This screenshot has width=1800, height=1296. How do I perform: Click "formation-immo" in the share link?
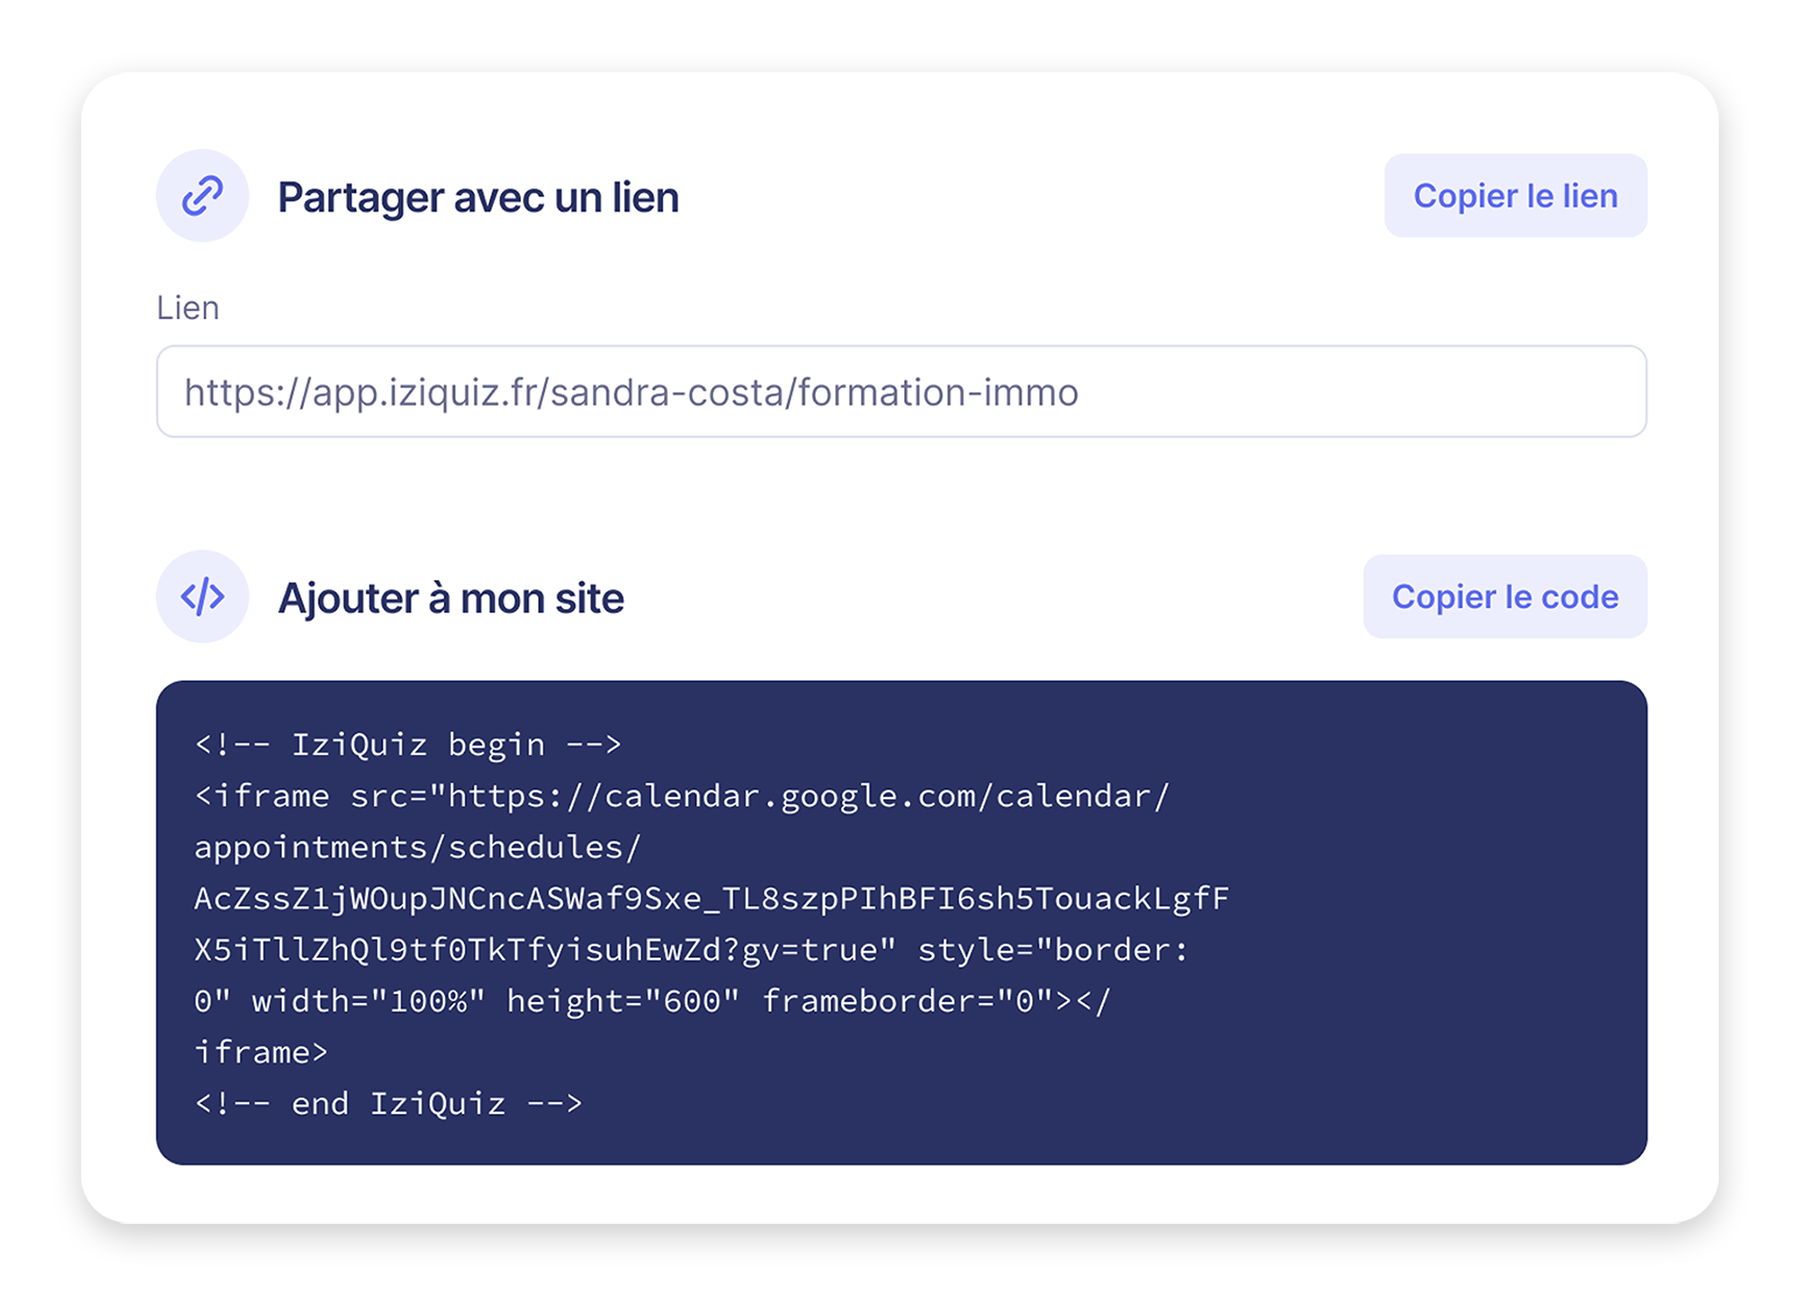[938, 392]
